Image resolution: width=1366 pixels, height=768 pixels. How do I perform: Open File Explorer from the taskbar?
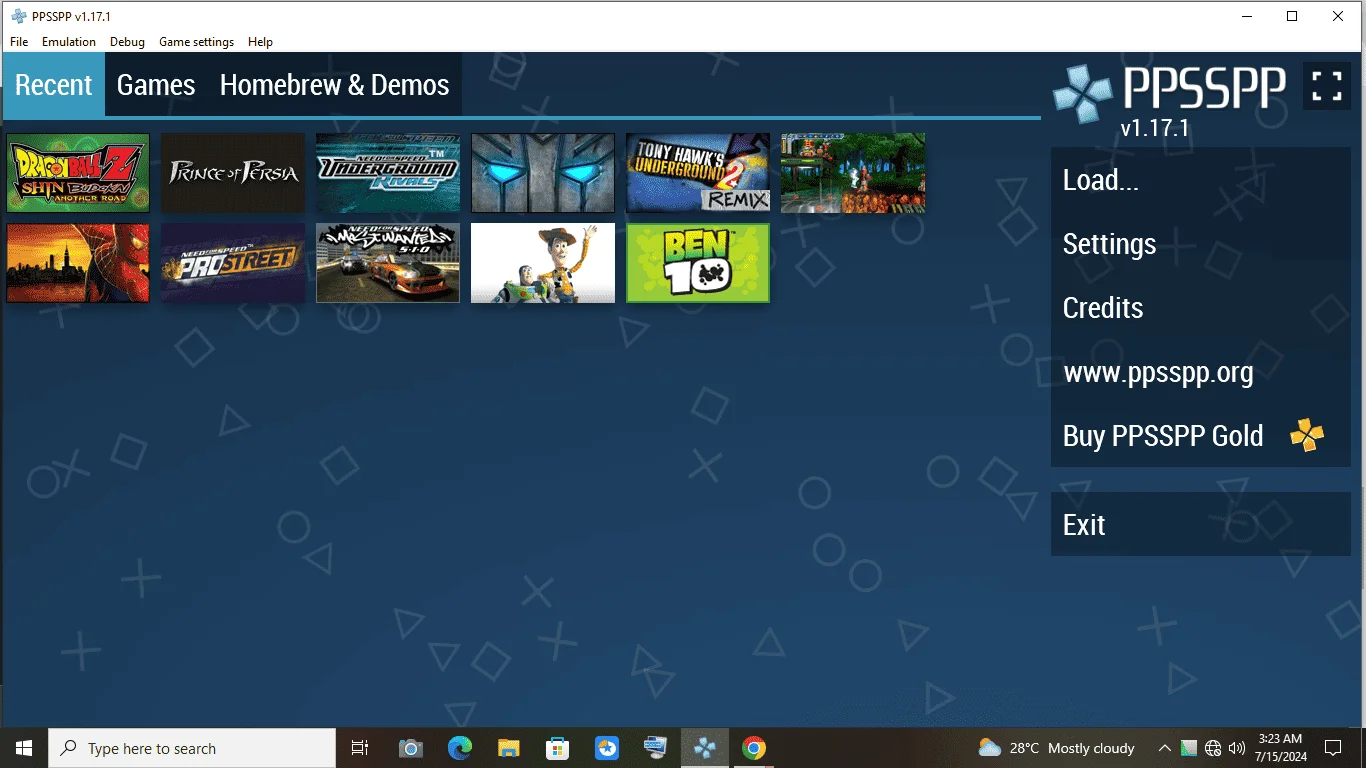509,748
